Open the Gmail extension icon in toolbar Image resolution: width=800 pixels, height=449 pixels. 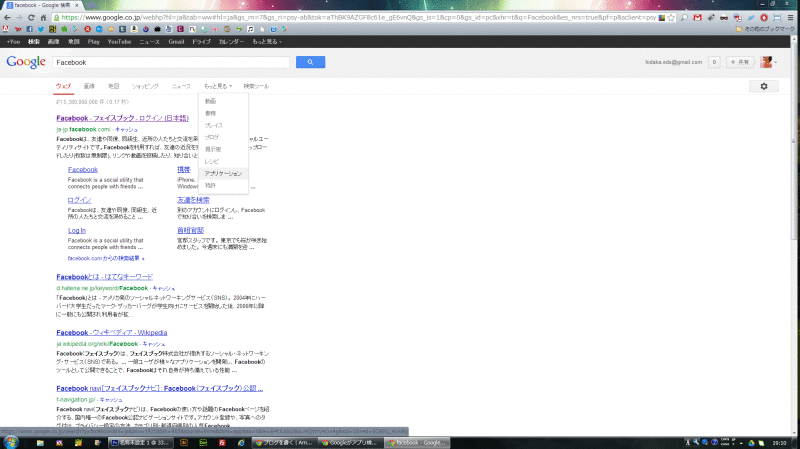[697, 17]
